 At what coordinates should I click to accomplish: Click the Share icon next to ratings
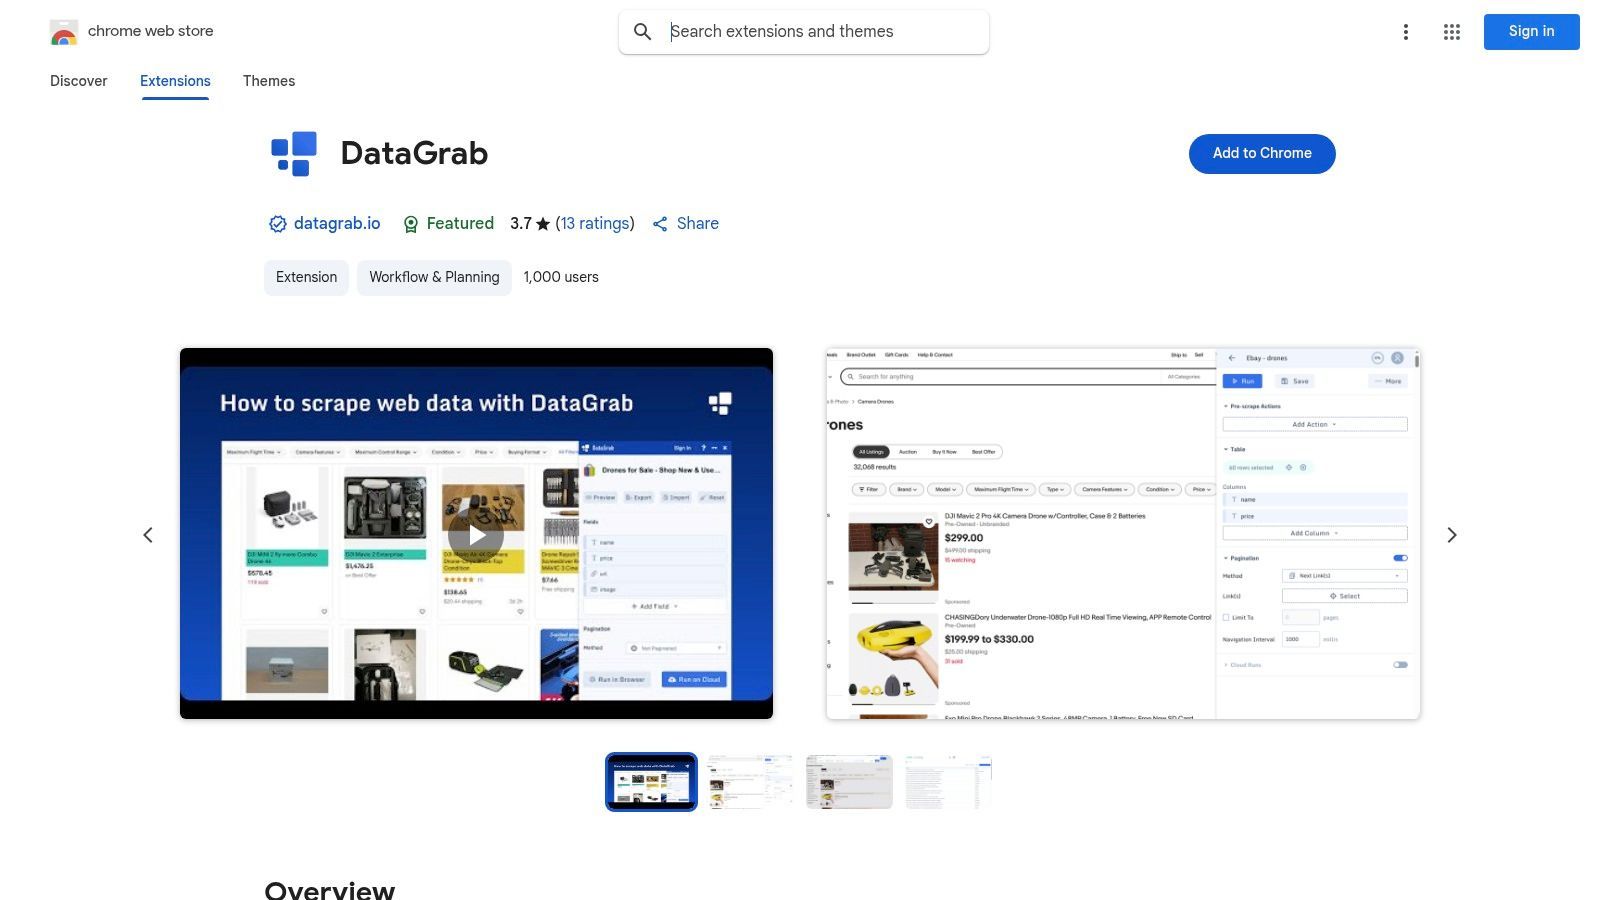(661, 223)
